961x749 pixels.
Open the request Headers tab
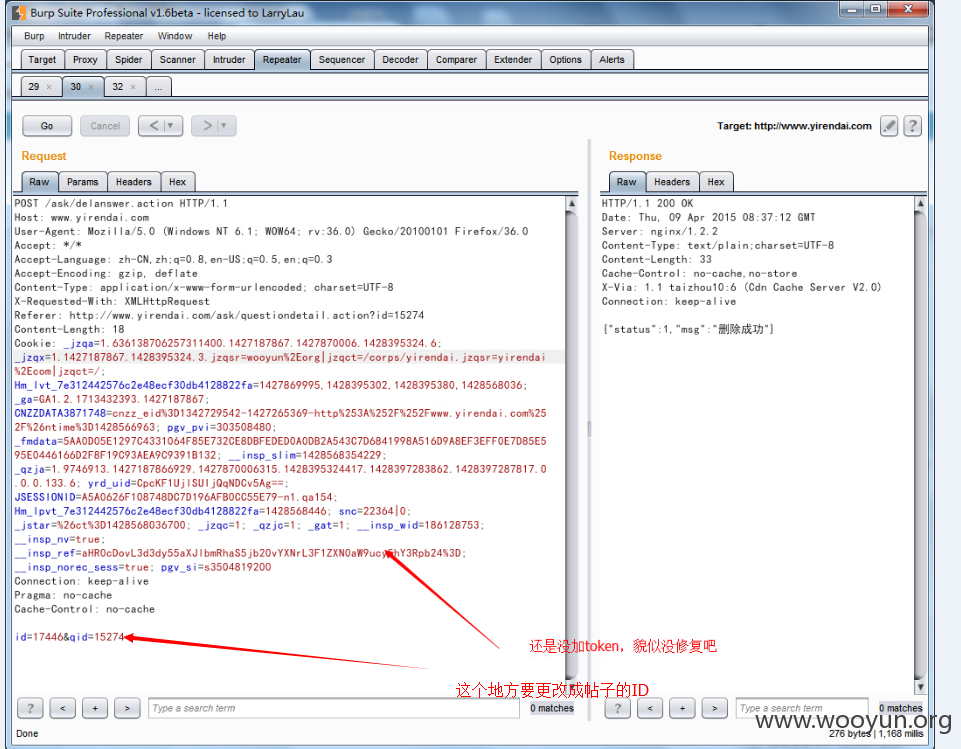134,182
